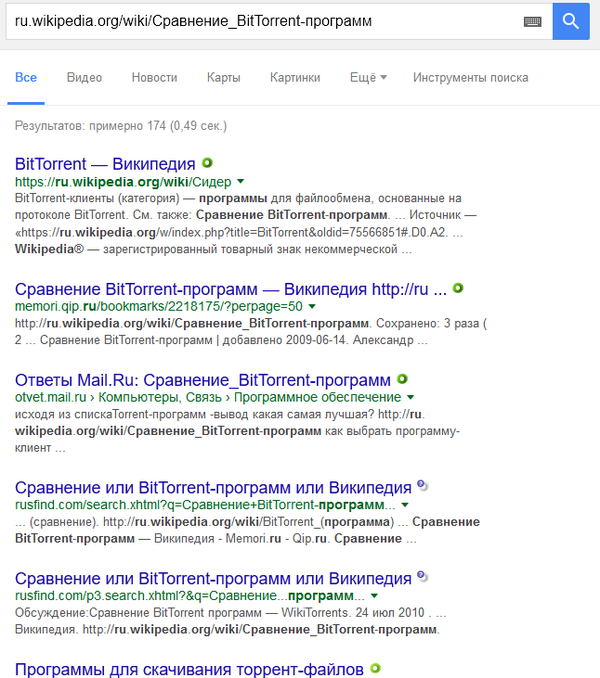600x678 pixels.
Task: Expand dropdown arrow next to memori.qip.ru URL
Action: pos(312,306)
